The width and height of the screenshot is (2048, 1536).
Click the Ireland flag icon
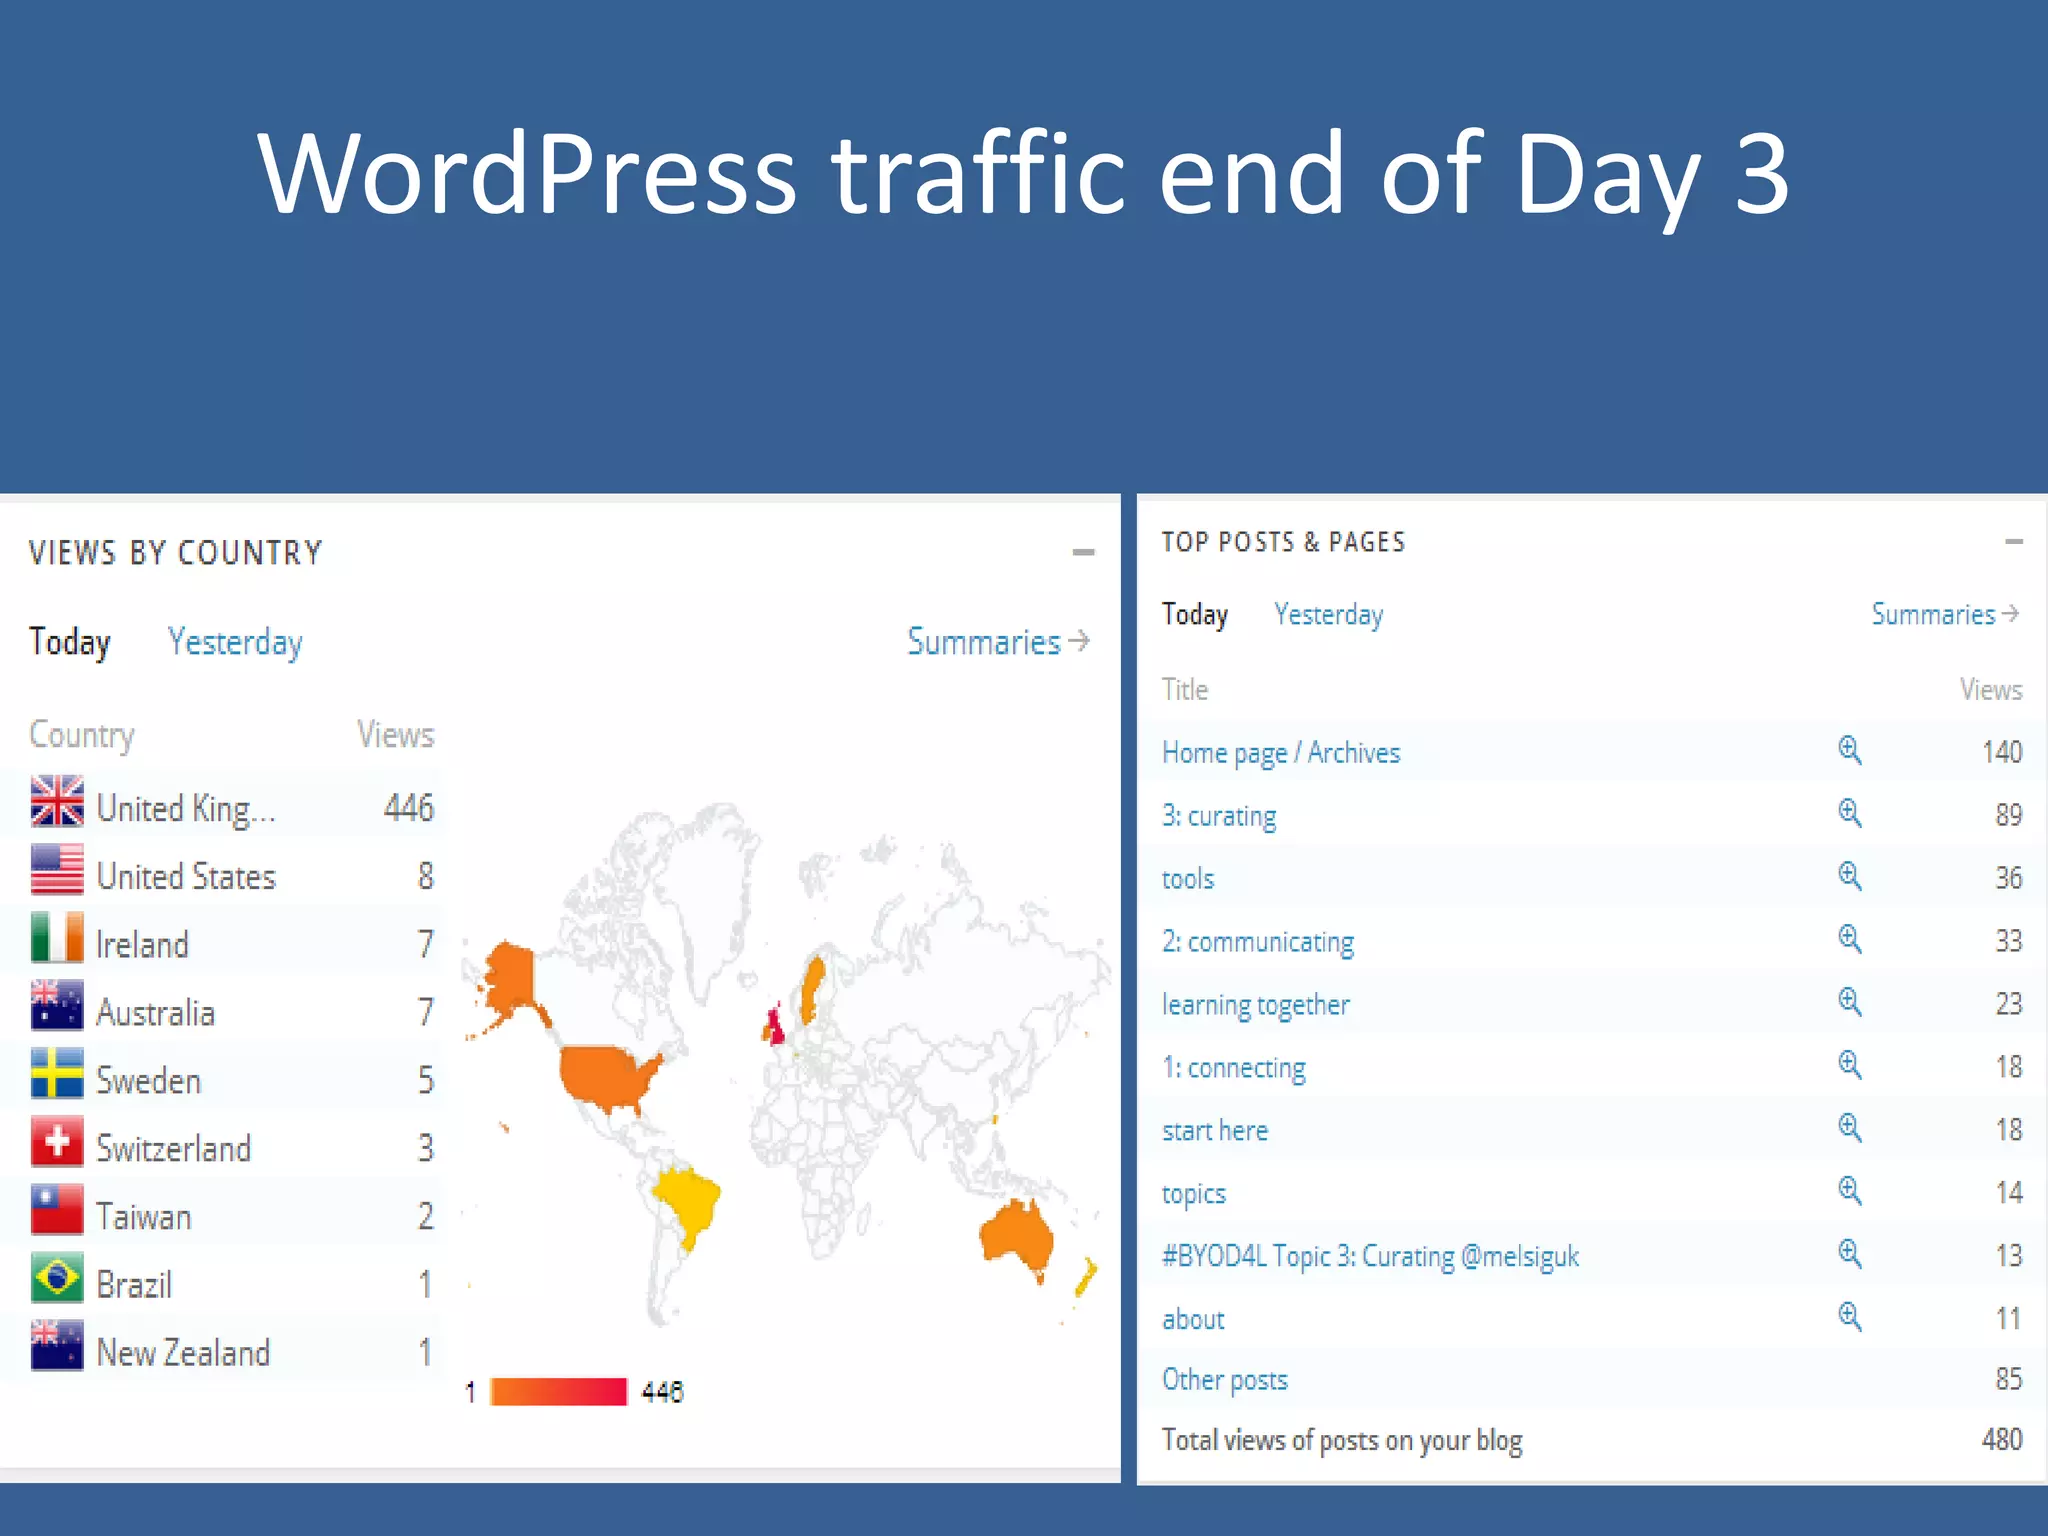point(57,937)
